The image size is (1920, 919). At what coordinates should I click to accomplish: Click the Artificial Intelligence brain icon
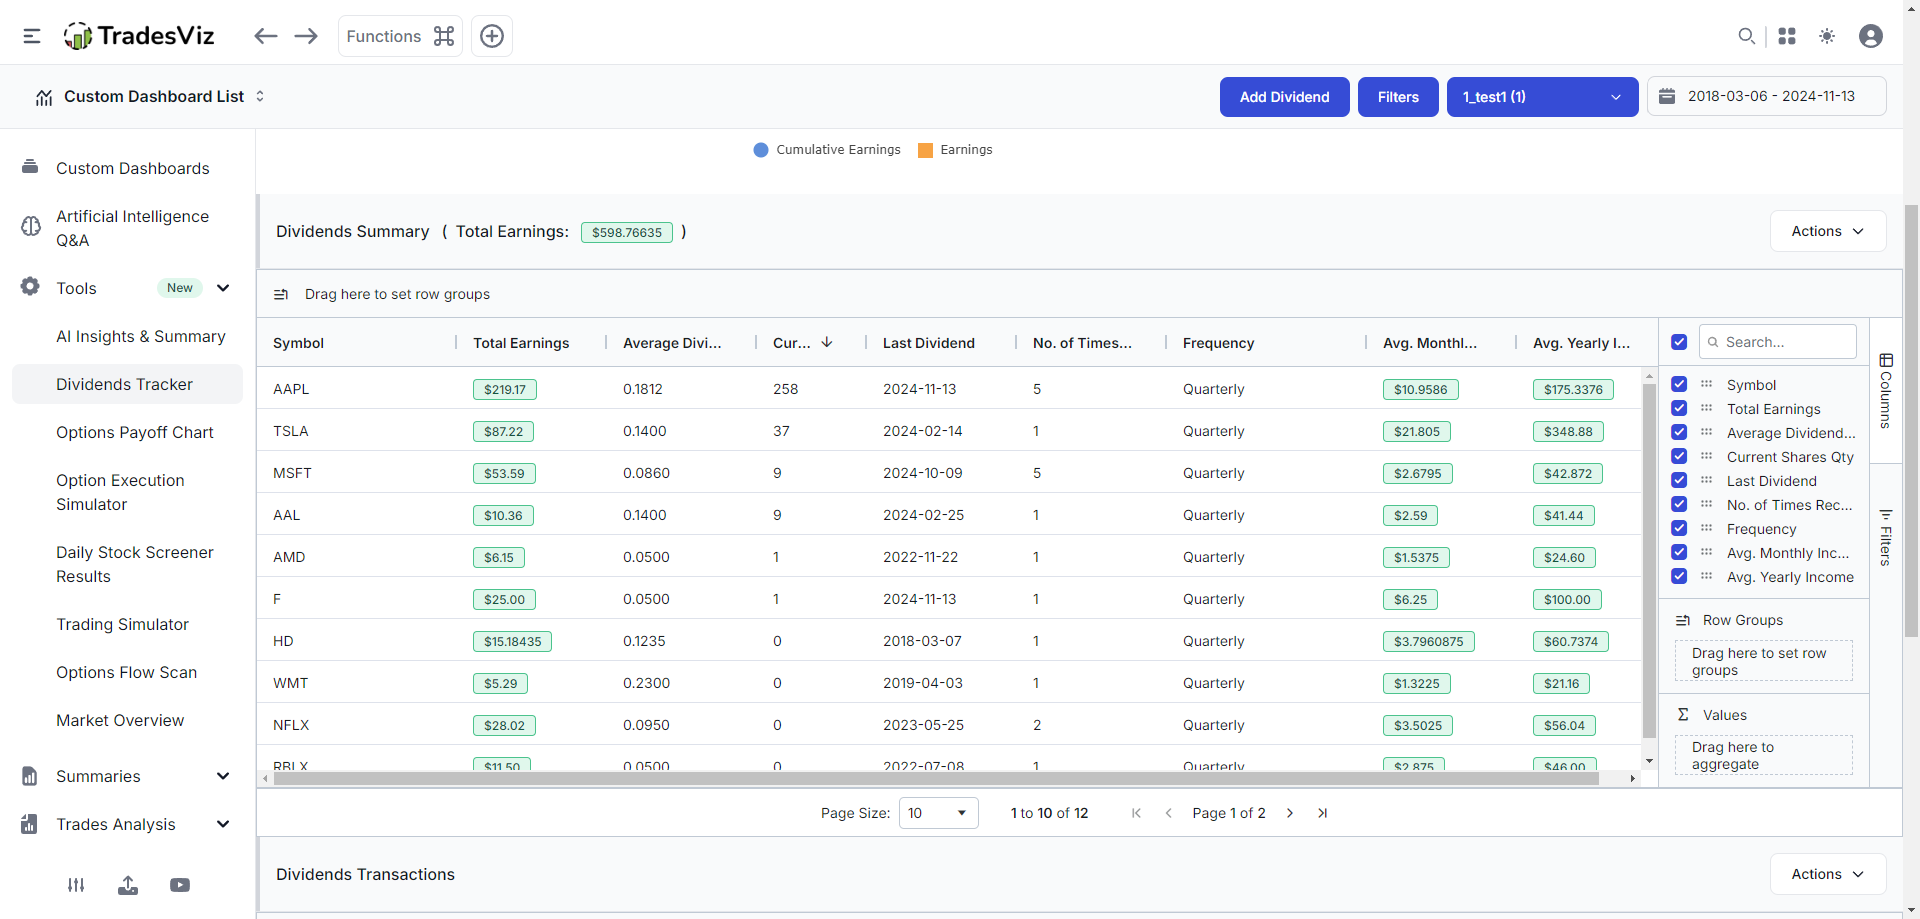[x=31, y=227]
